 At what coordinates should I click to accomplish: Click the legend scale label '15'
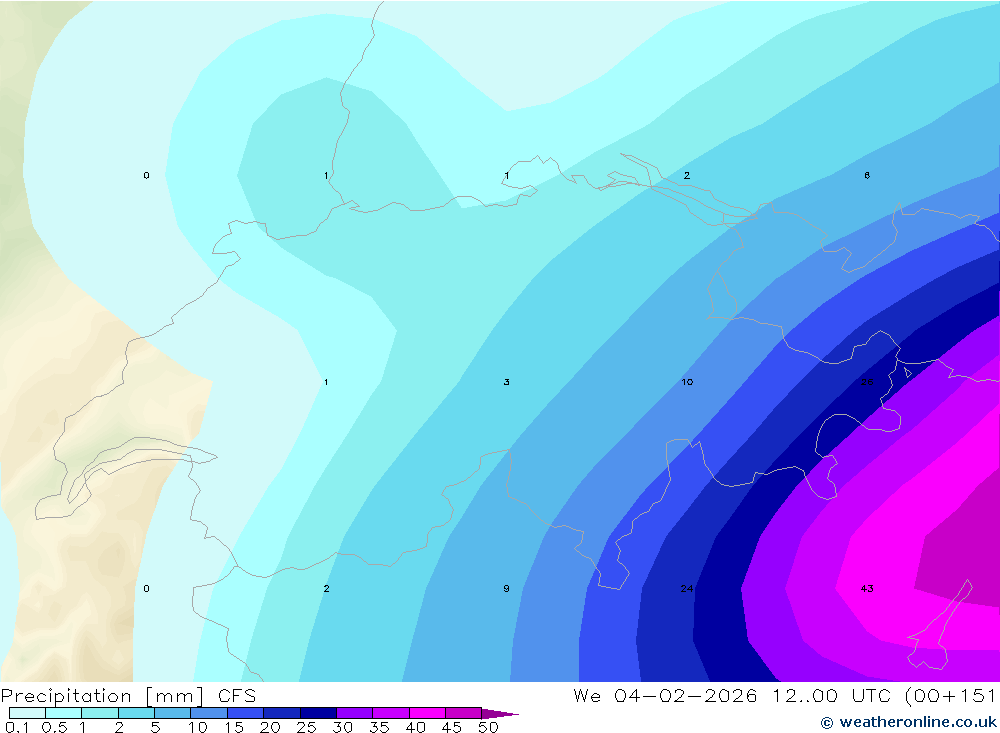coord(234,727)
